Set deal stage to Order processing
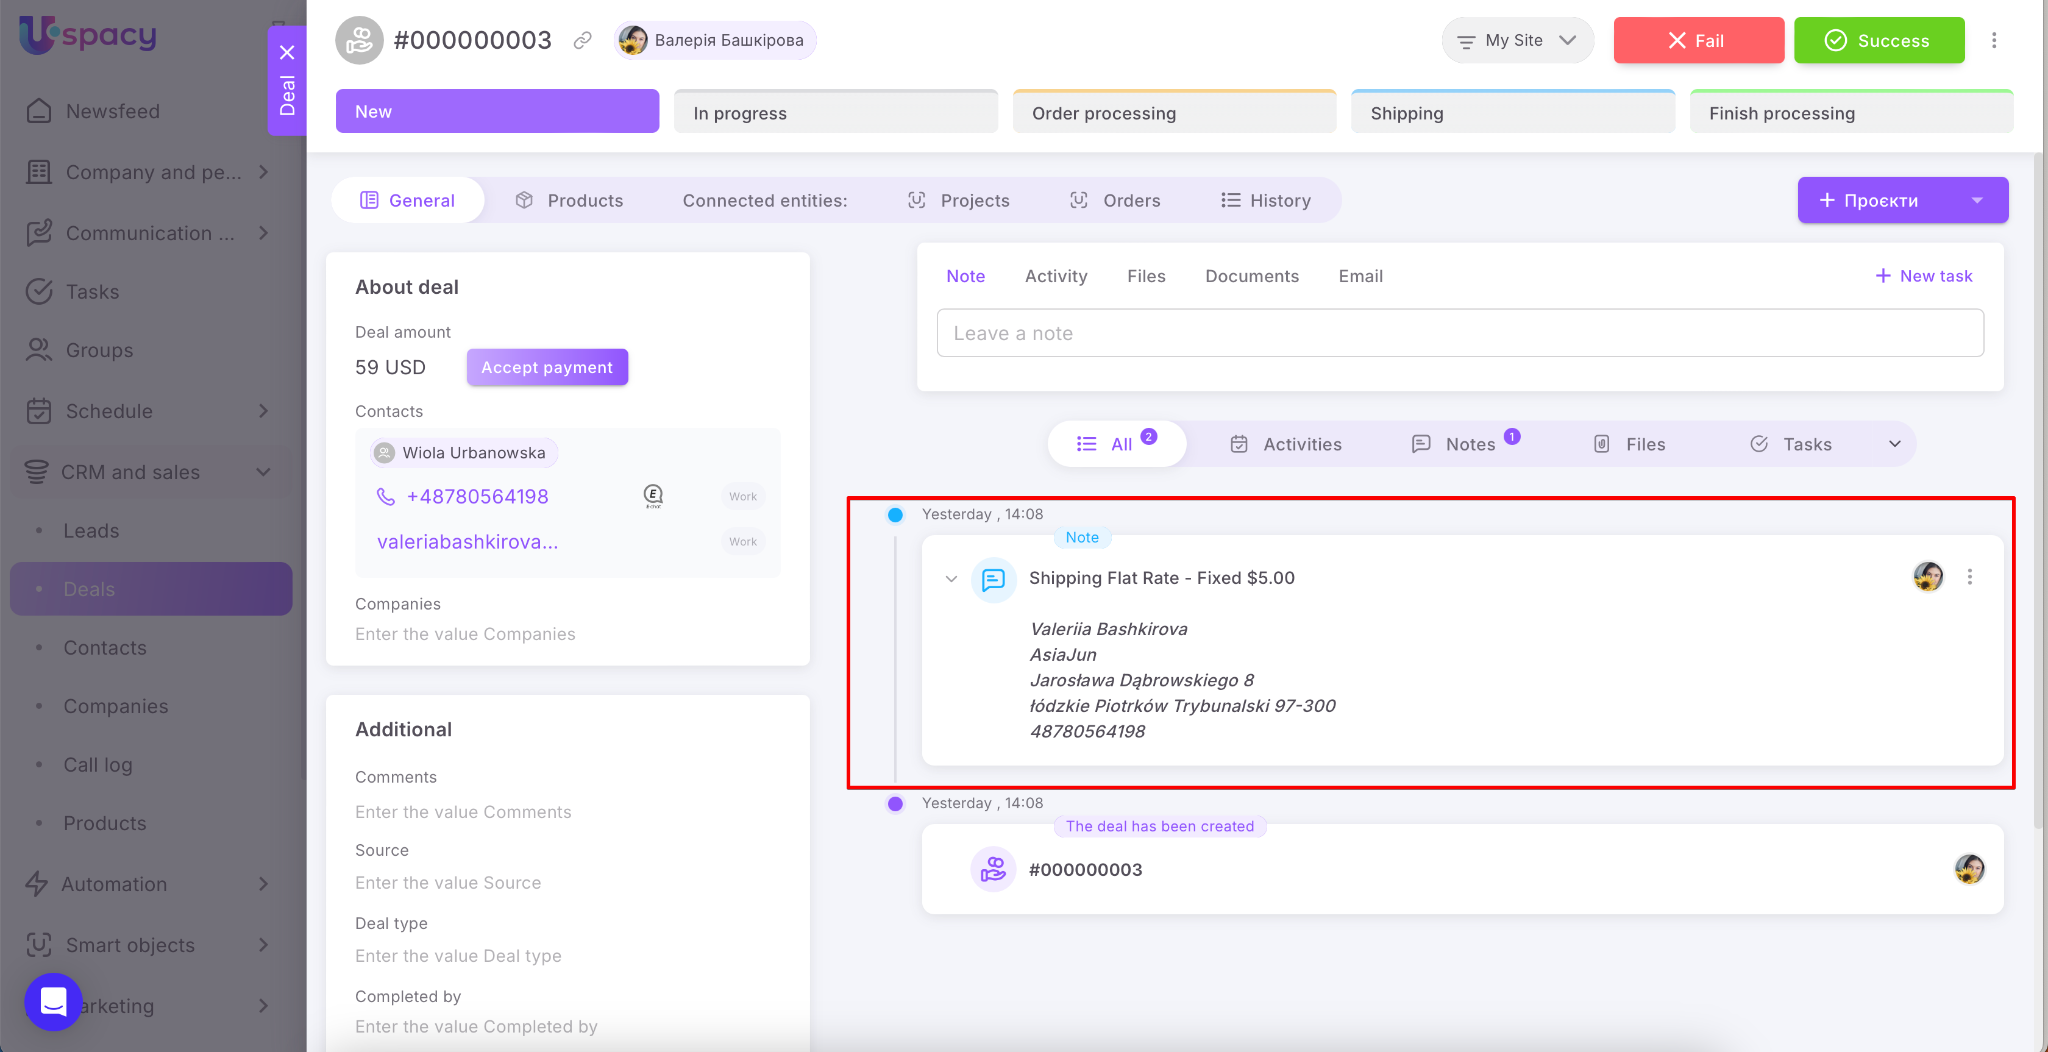The width and height of the screenshot is (2048, 1052). click(x=1173, y=113)
